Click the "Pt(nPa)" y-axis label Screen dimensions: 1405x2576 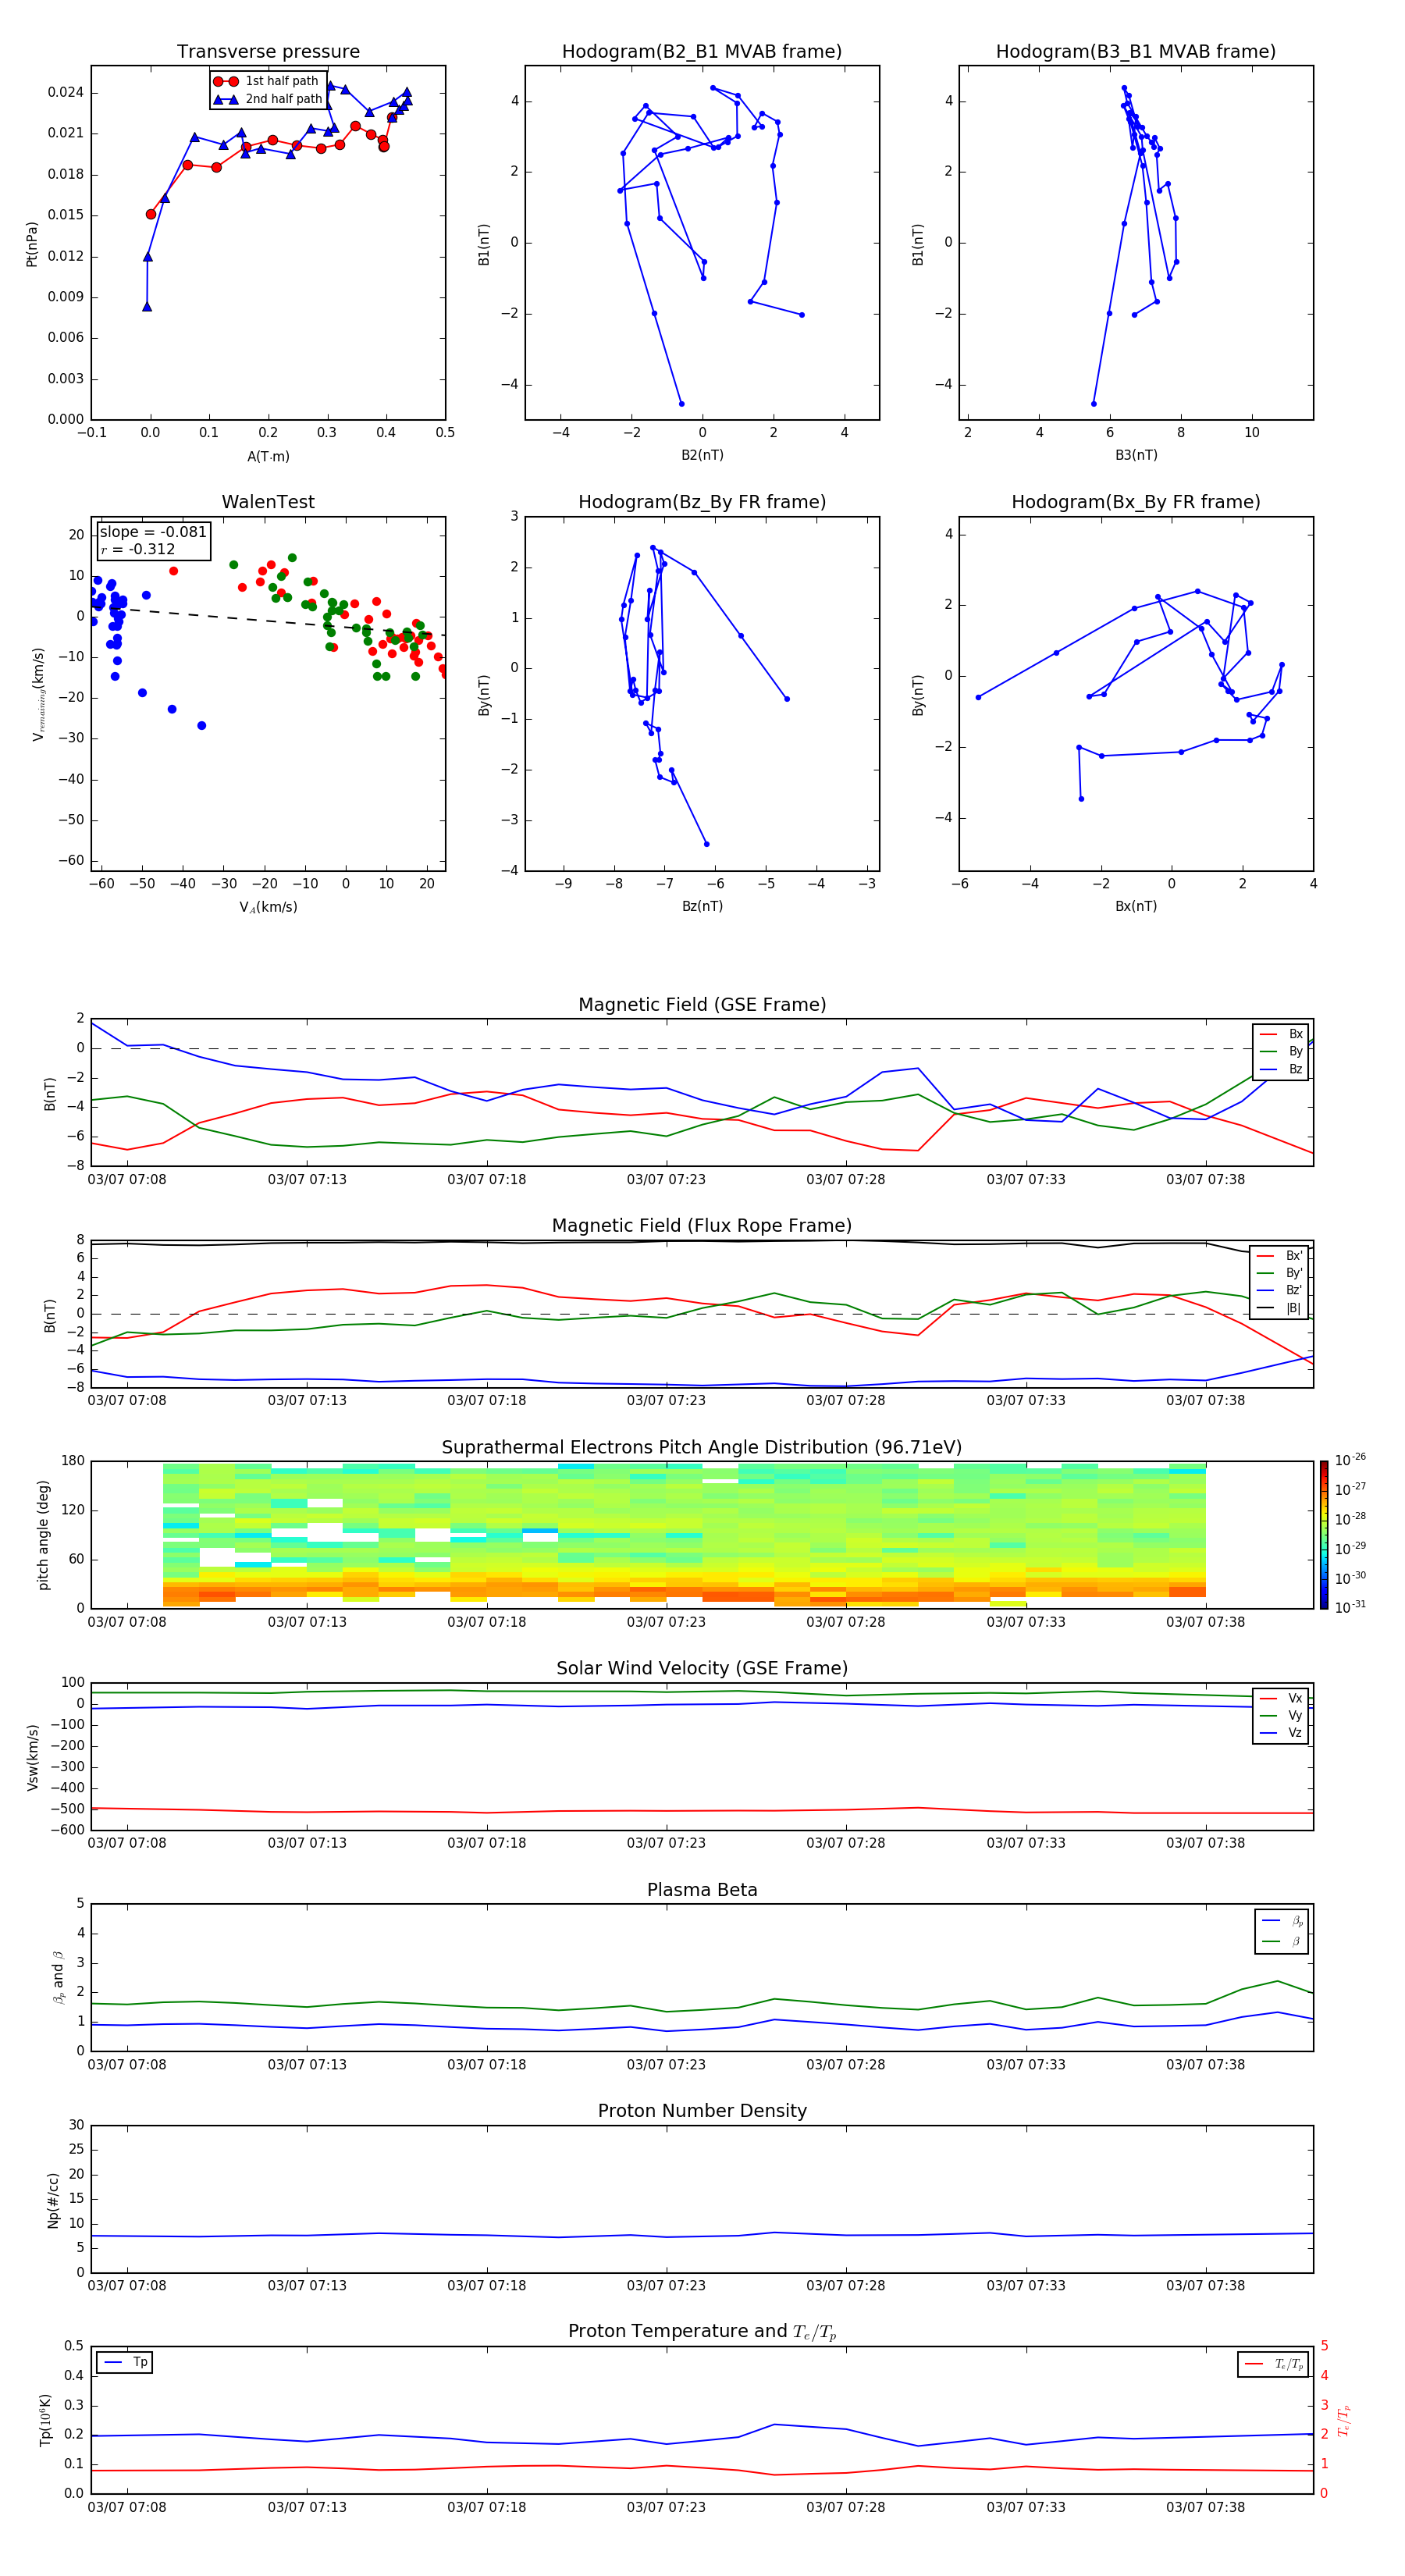pyautogui.click(x=31, y=243)
